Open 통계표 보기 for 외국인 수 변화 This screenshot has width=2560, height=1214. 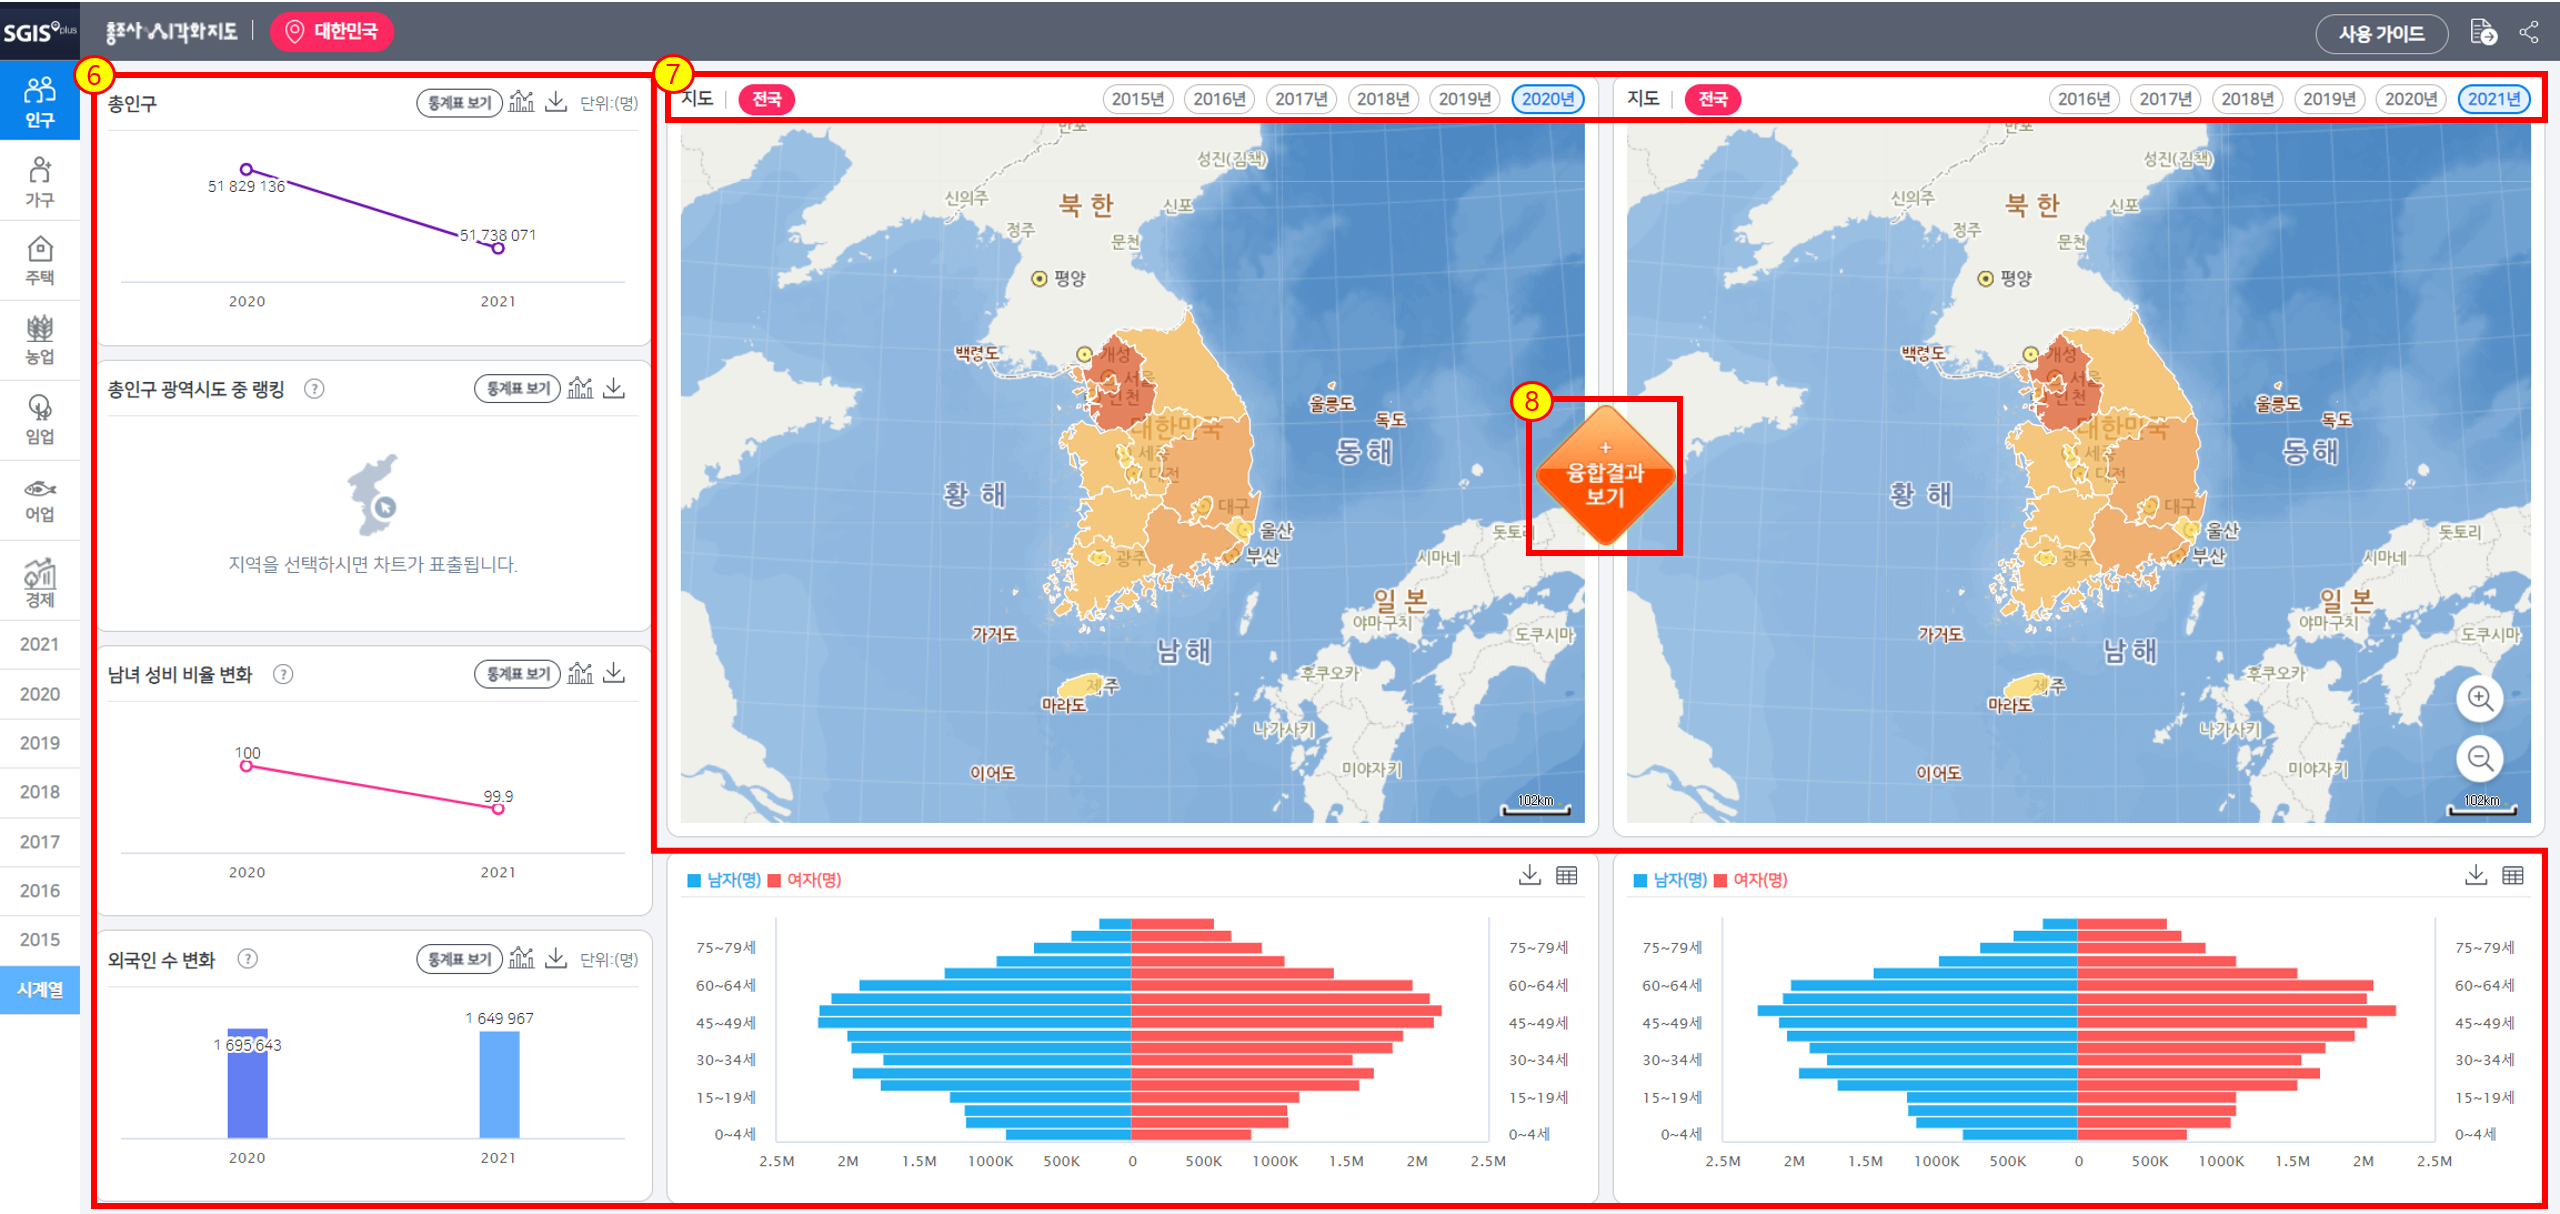459,959
